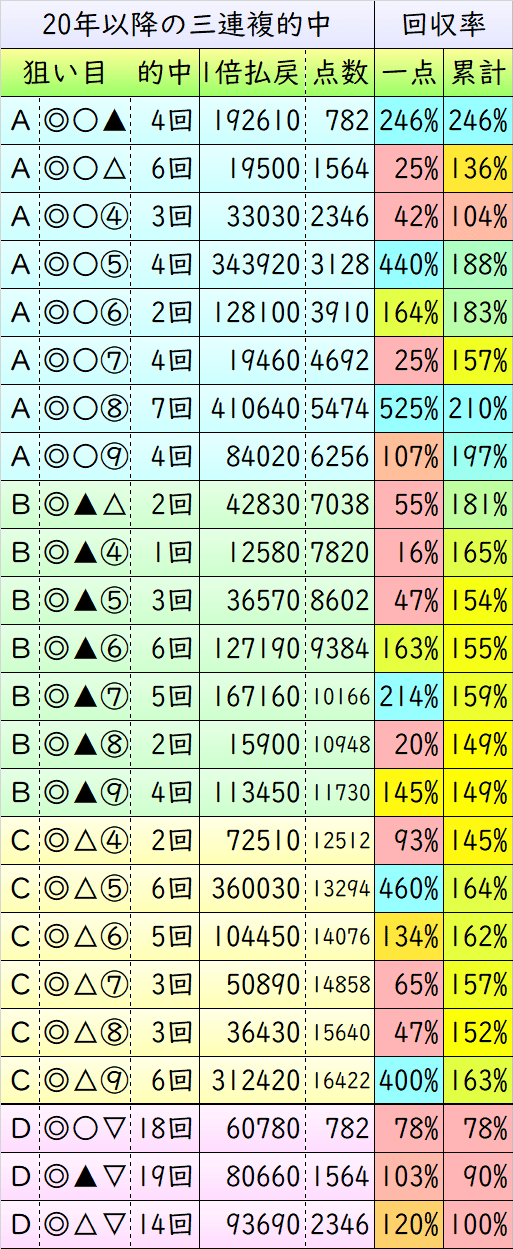Select the points value 4692
Image resolution: width=513 pixels, height=1249 pixels.
pos(341,361)
